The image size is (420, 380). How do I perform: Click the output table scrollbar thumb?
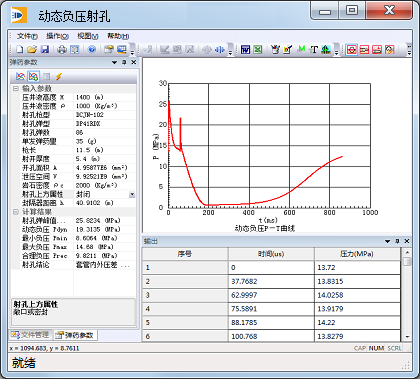point(407,261)
